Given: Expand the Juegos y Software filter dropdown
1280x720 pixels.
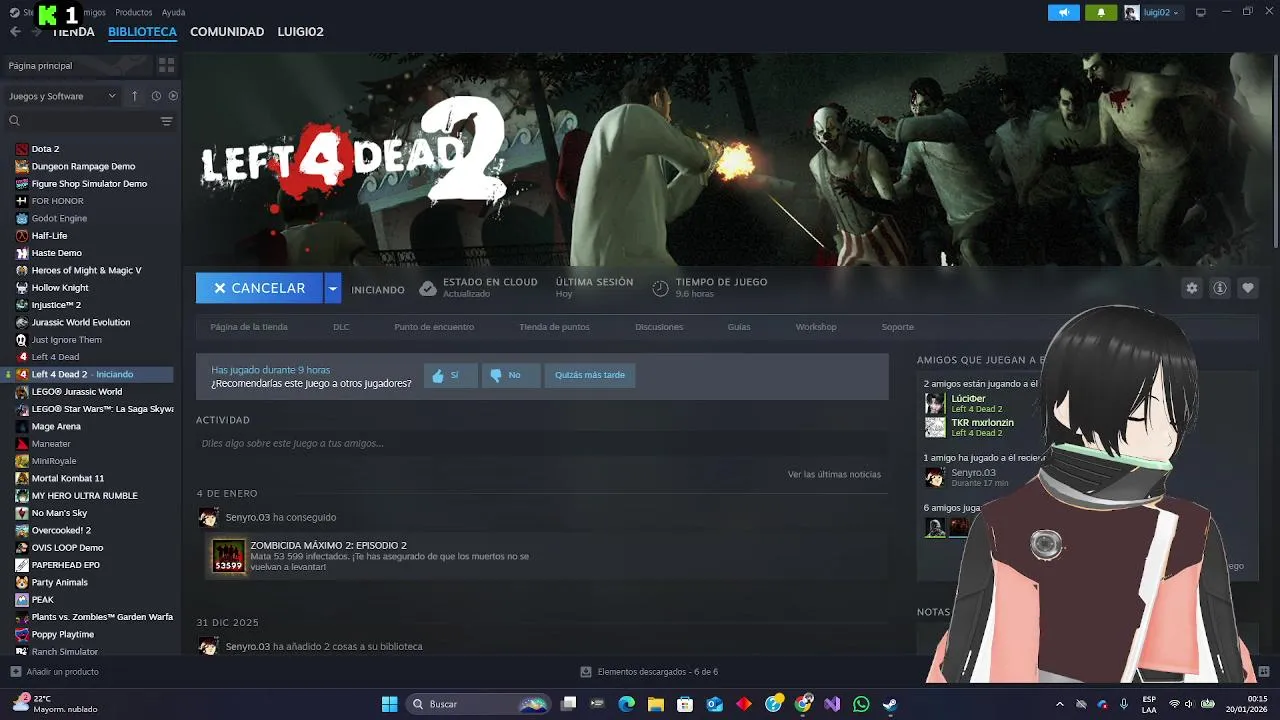Looking at the screenshot, I should pyautogui.click(x=62, y=96).
